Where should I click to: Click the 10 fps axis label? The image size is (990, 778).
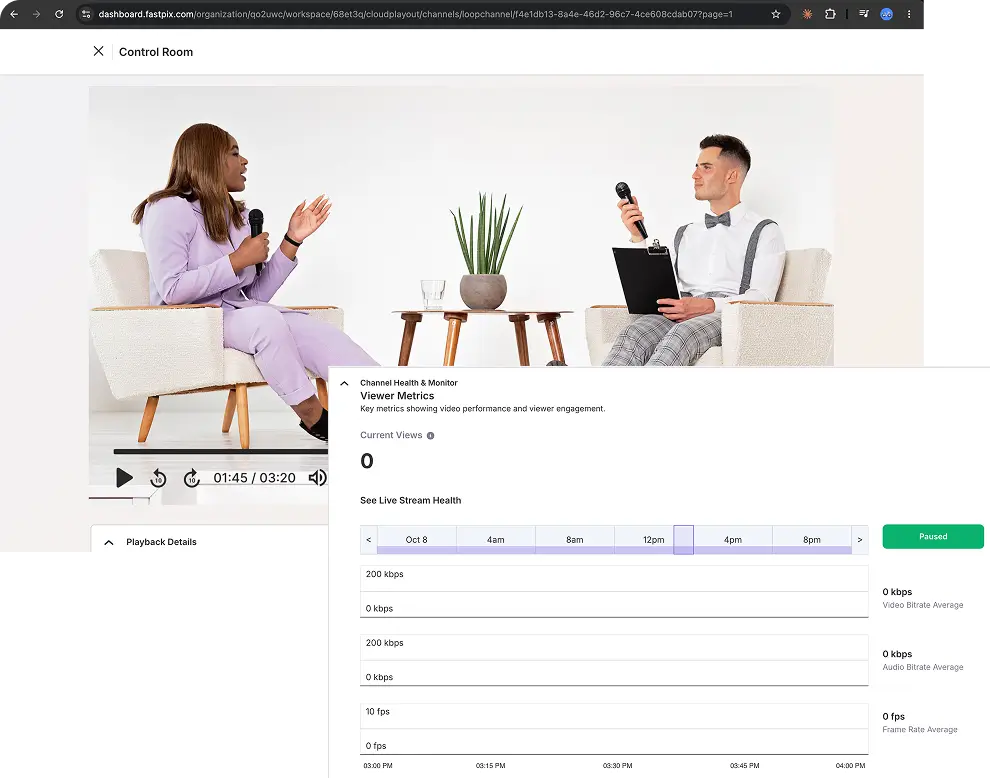click(378, 711)
